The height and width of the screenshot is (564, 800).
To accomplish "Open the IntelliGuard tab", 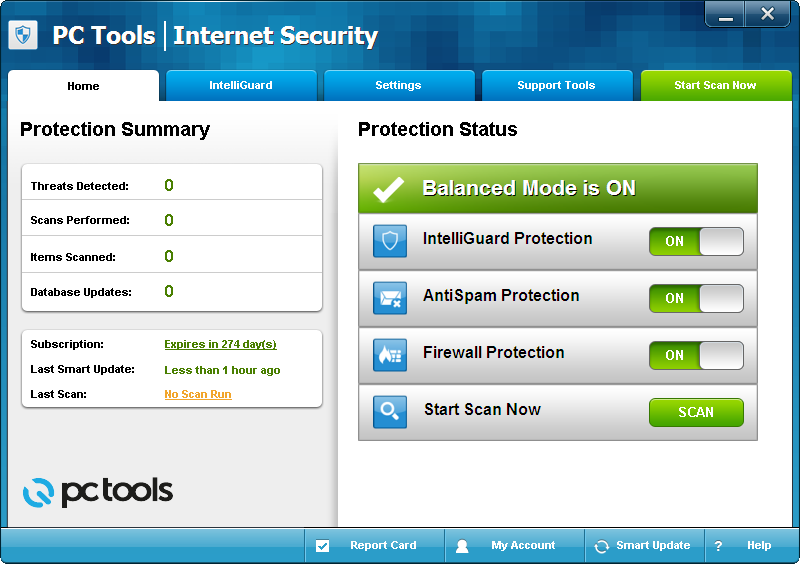I will (241, 86).
